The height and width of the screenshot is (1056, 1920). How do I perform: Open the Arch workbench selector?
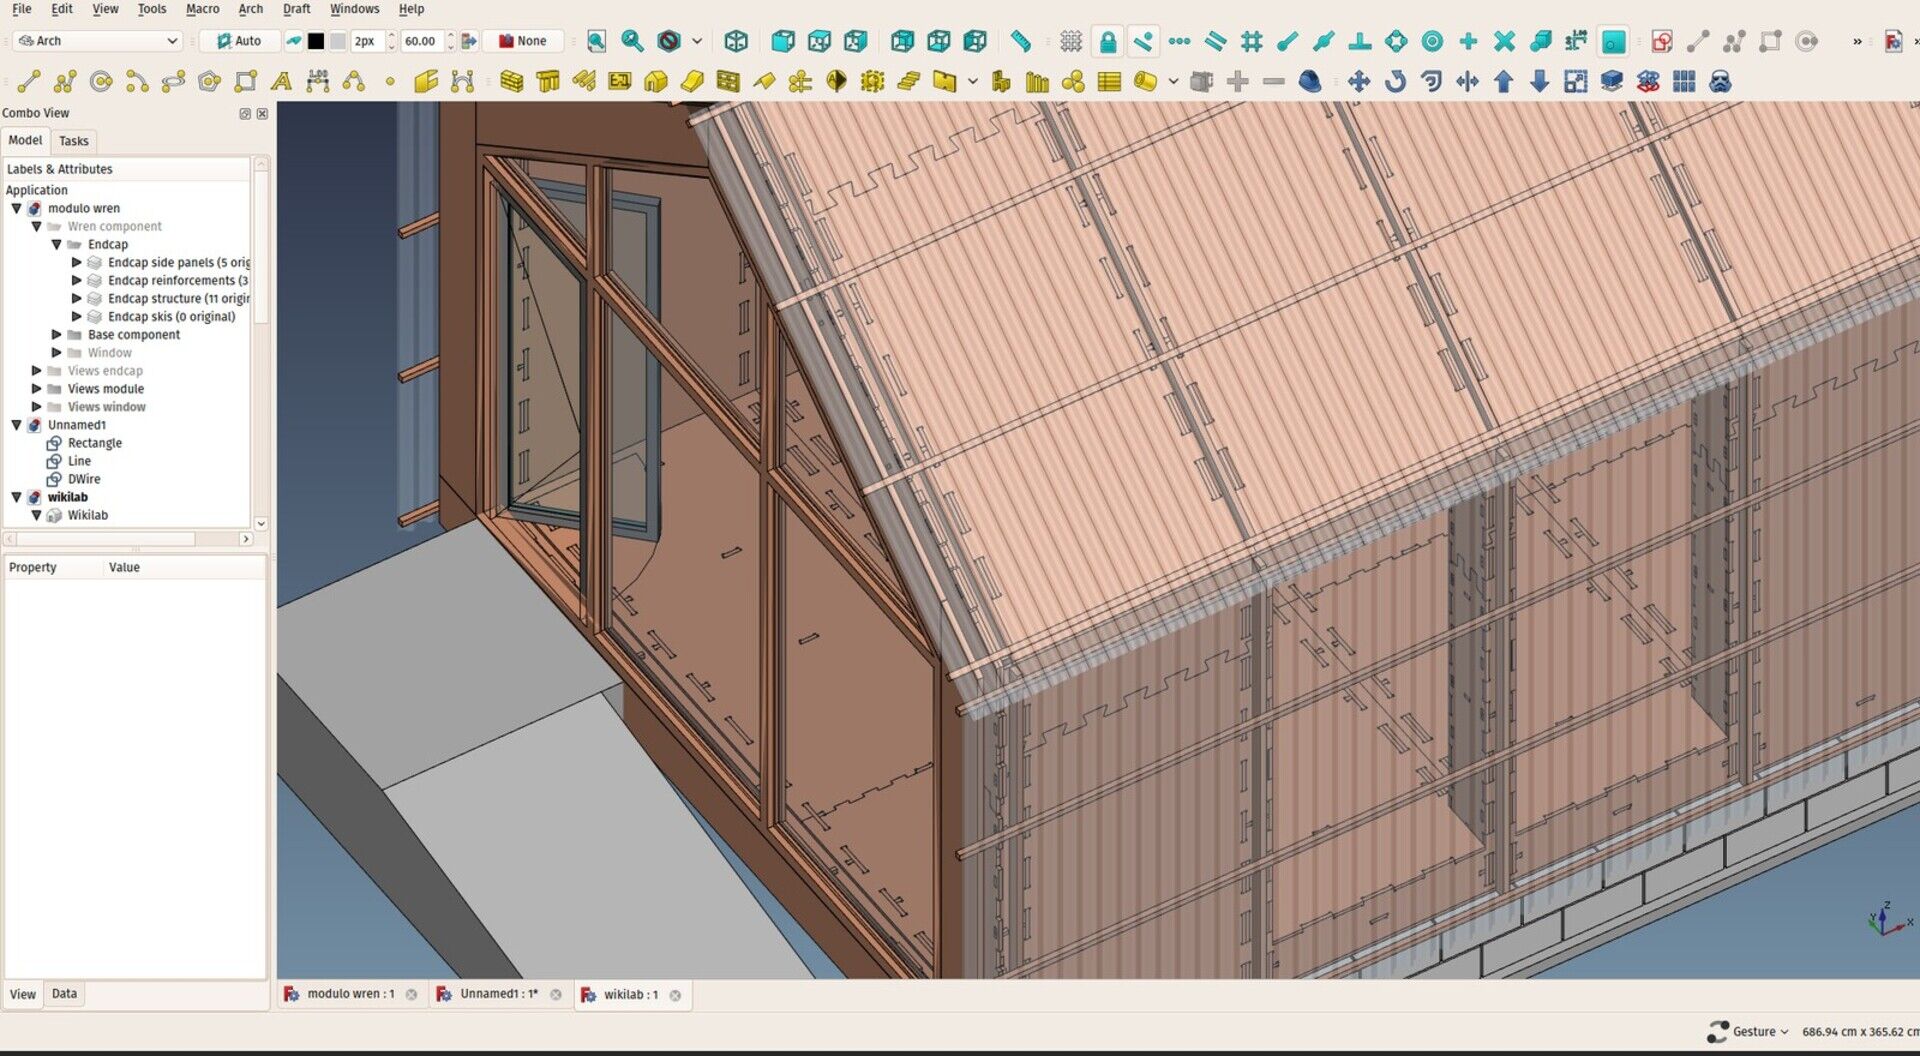(98, 41)
